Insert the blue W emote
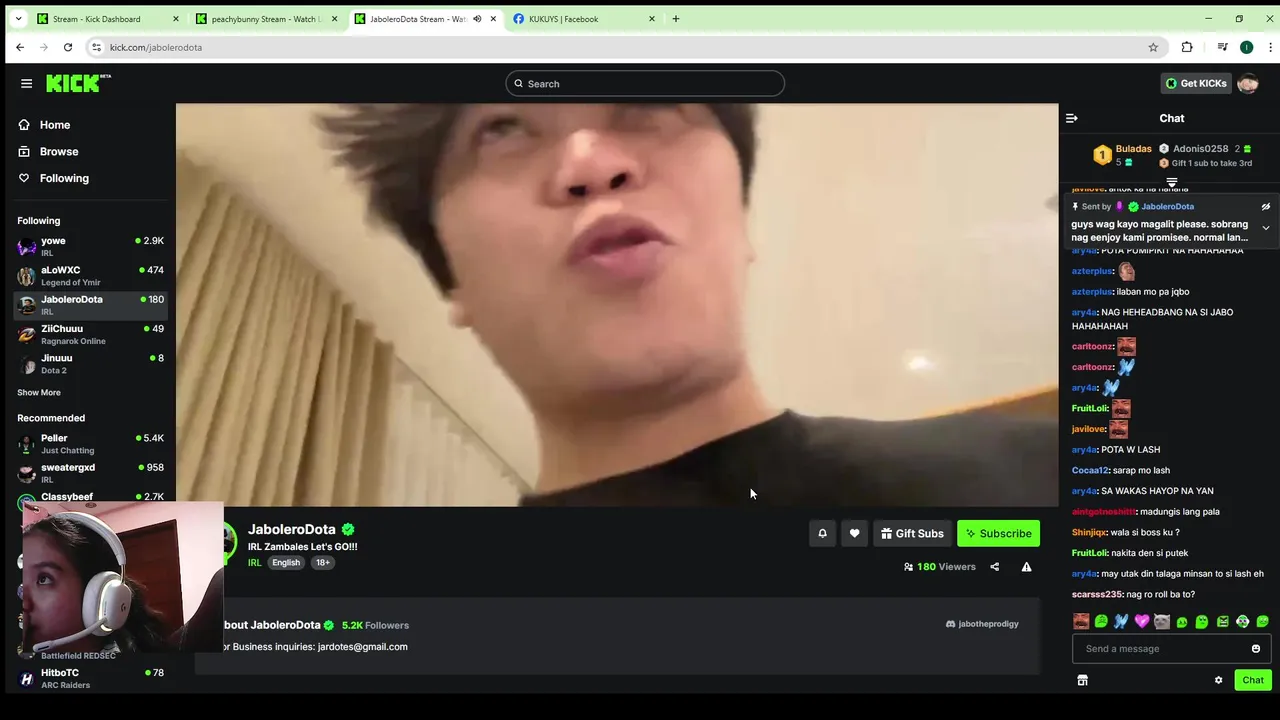1280x720 pixels. point(1121,622)
